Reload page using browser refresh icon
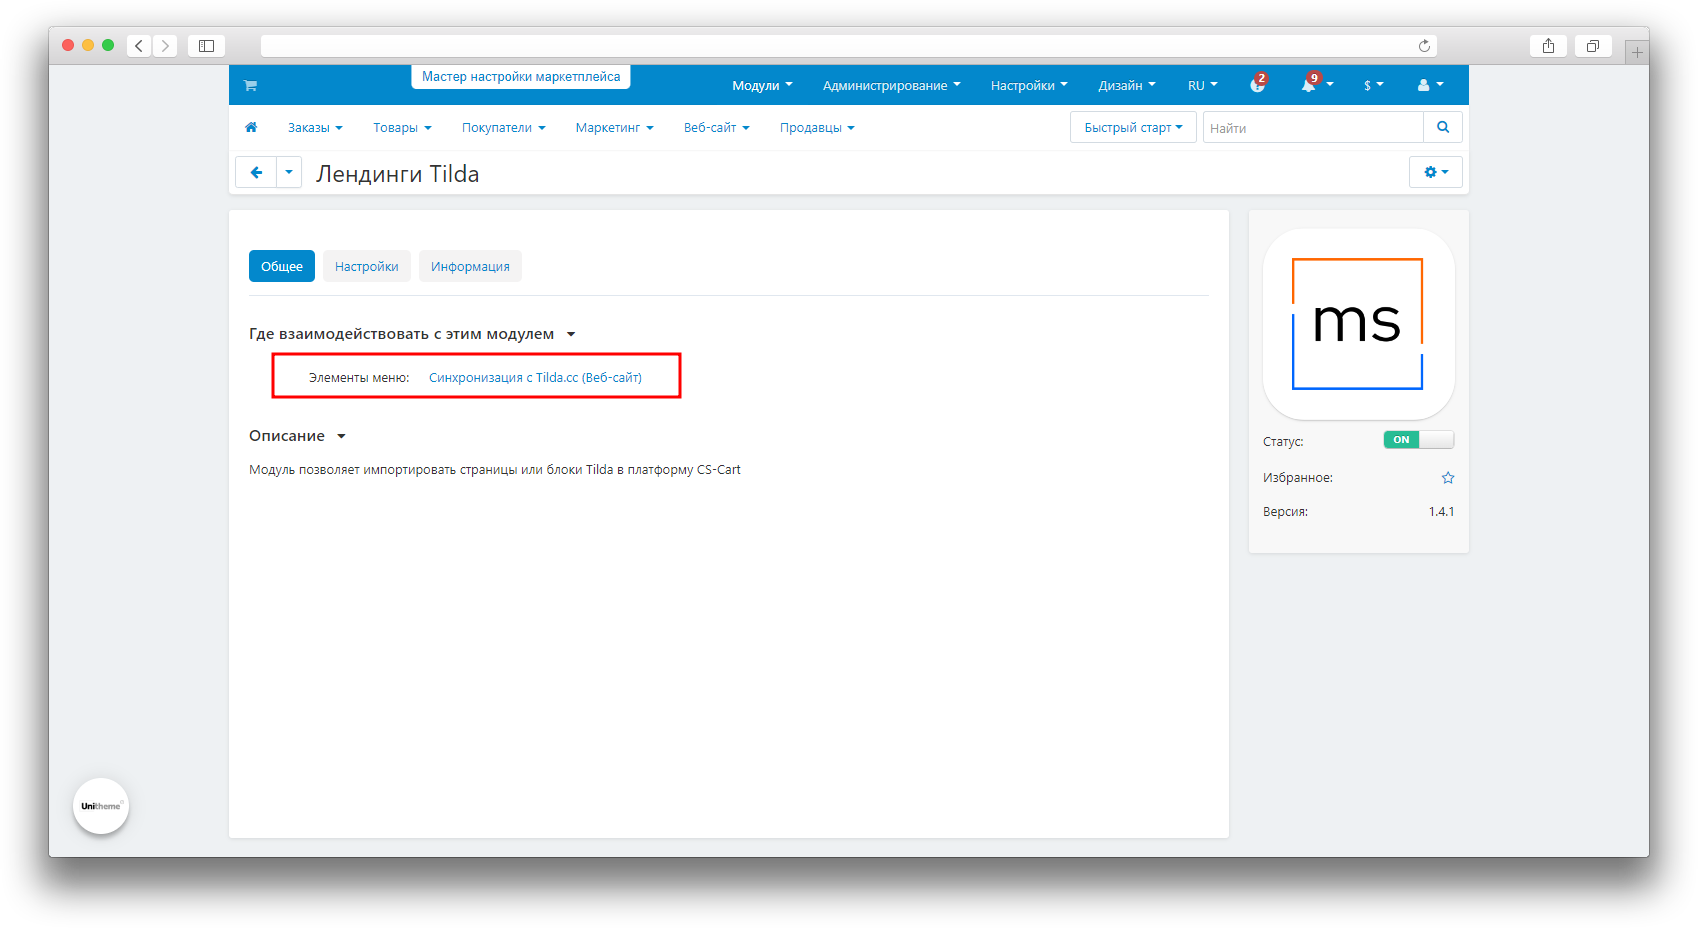Screen dimensions: 1698x928 click(1424, 46)
